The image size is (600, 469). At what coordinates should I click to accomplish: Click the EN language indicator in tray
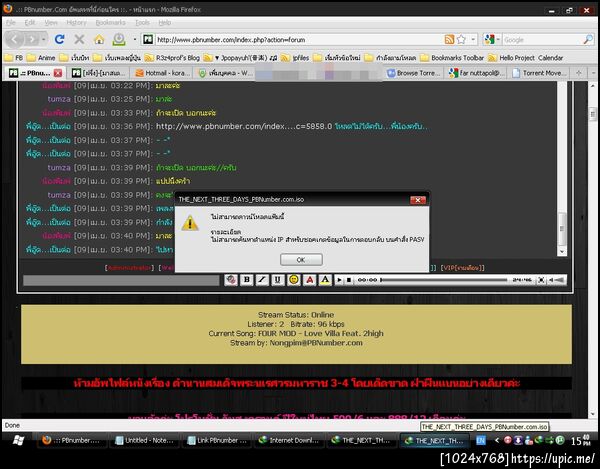pos(481,441)
